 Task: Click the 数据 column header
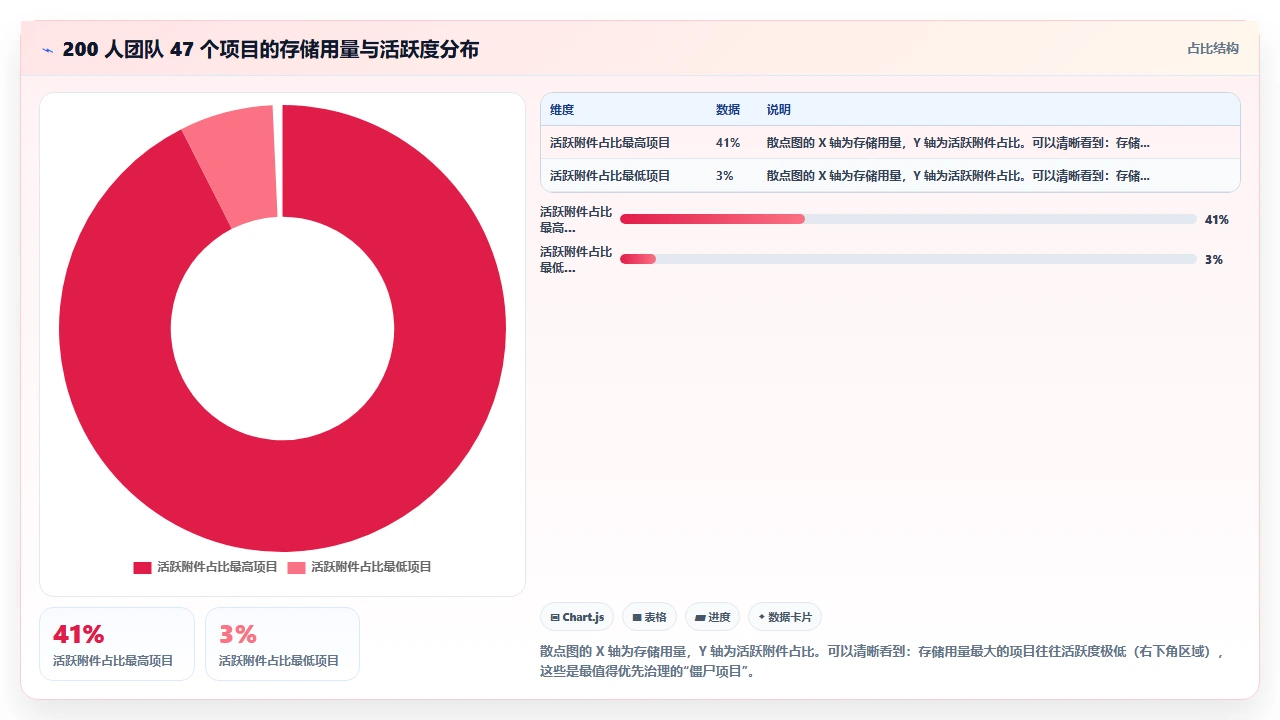(728, 110)
